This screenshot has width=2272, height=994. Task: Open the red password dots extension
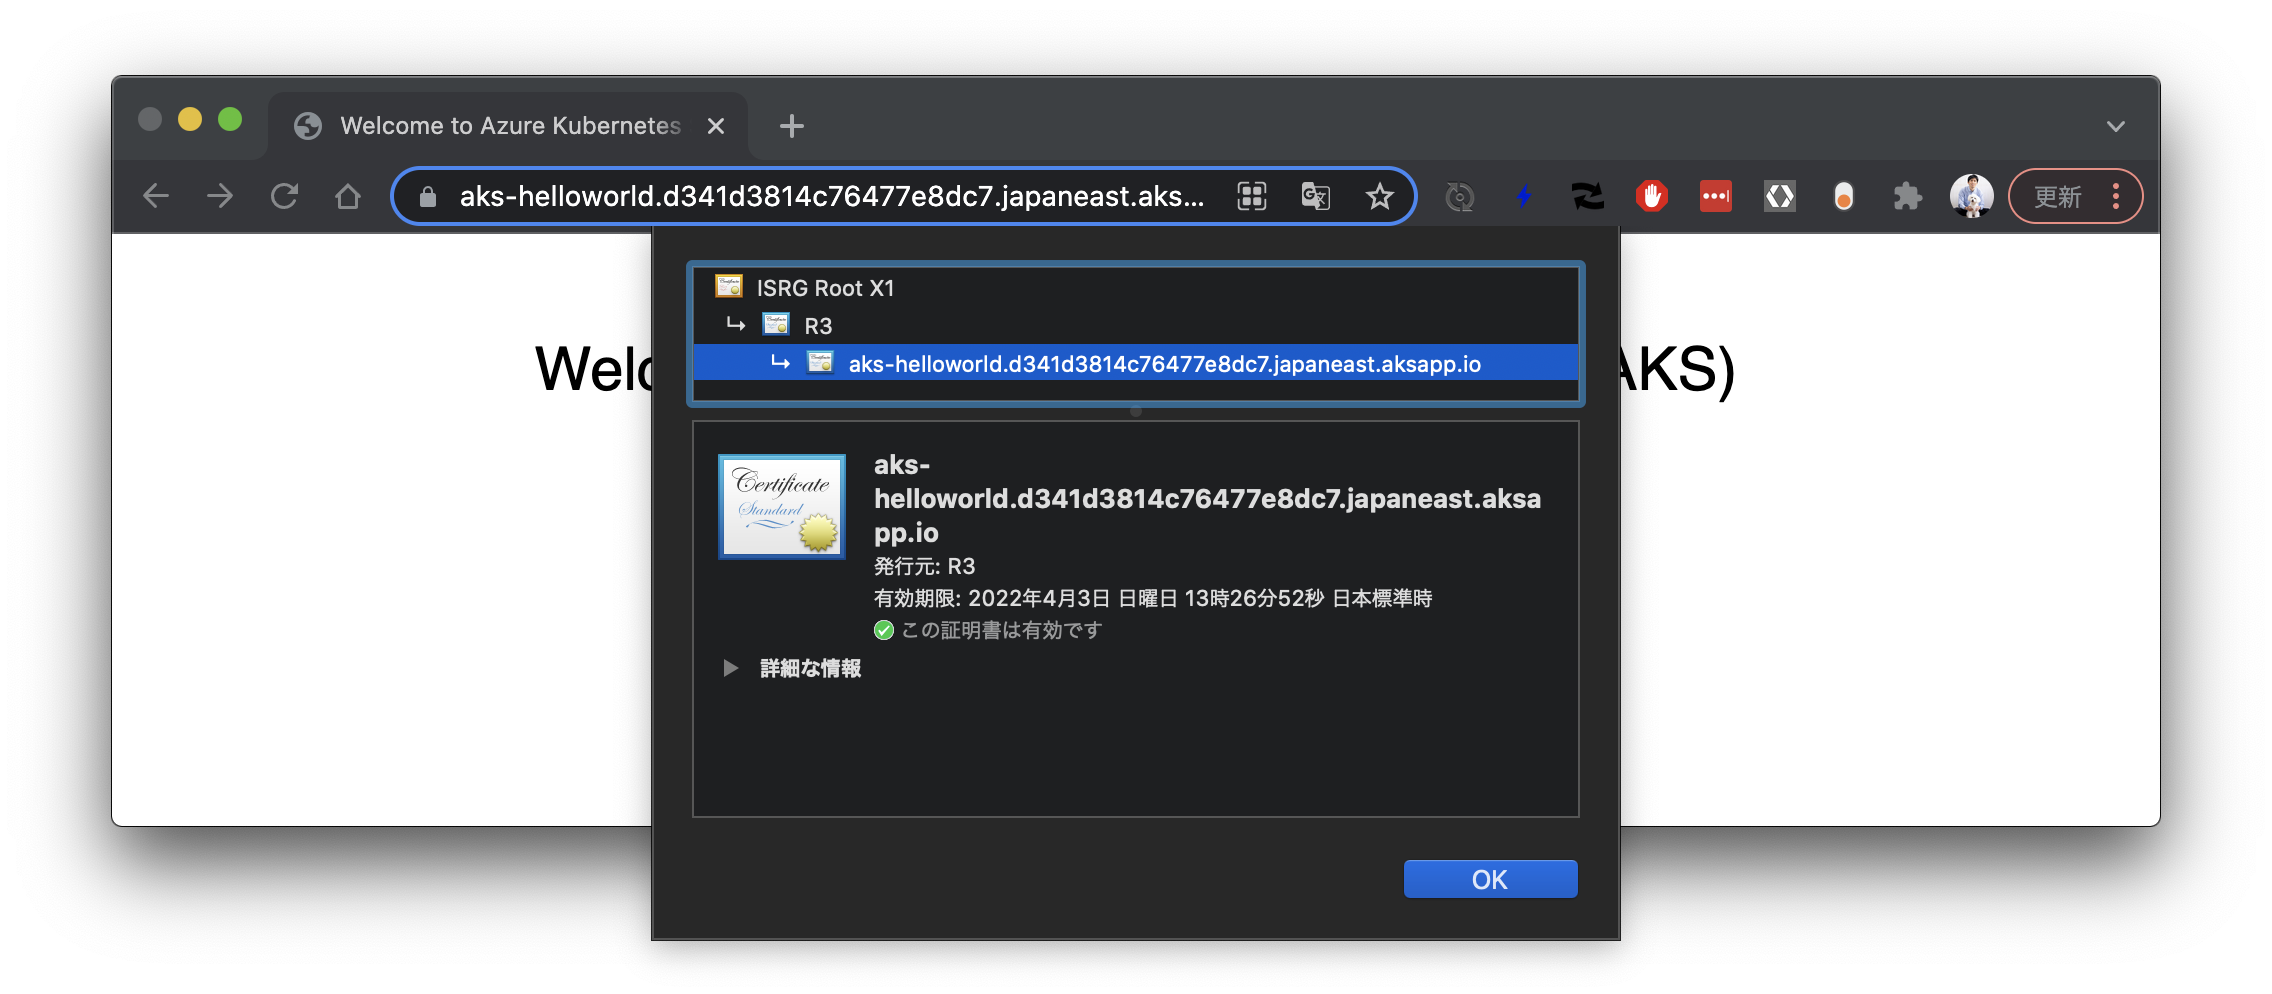click(1716, 197)
